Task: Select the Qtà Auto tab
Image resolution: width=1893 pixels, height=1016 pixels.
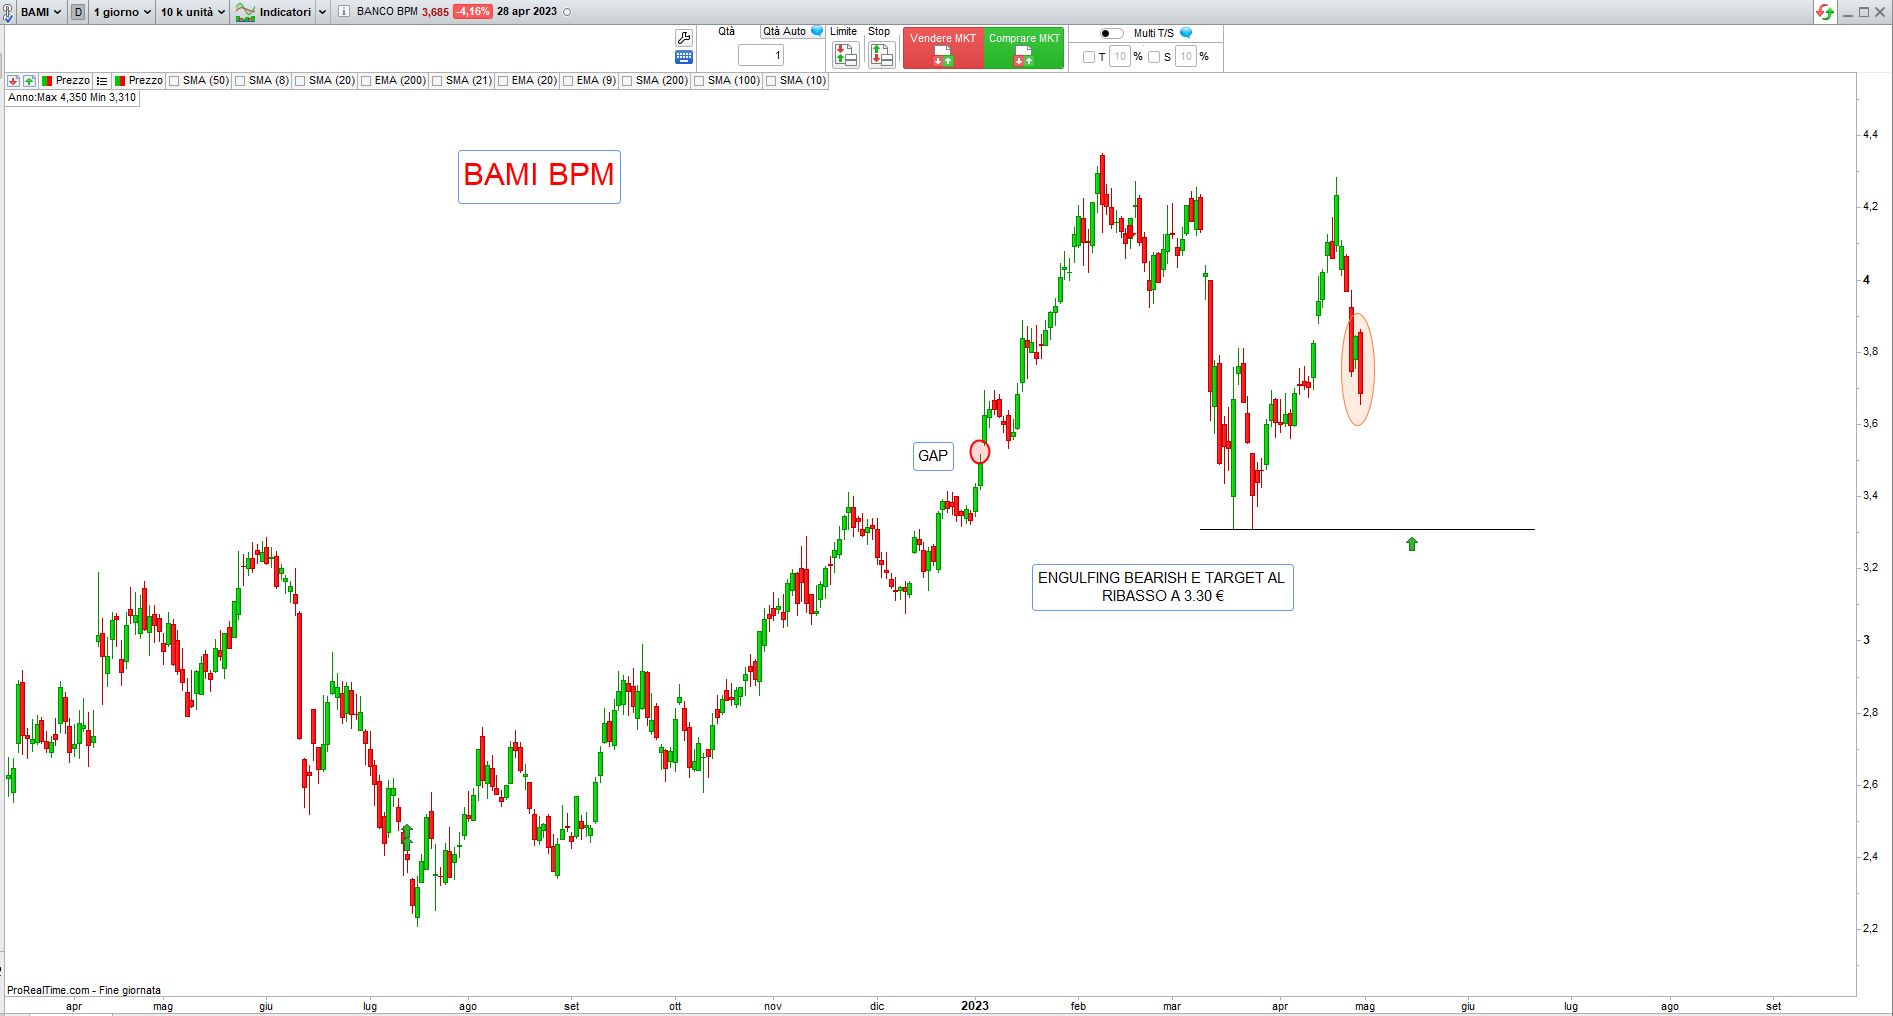Action: tap(785, 31)
